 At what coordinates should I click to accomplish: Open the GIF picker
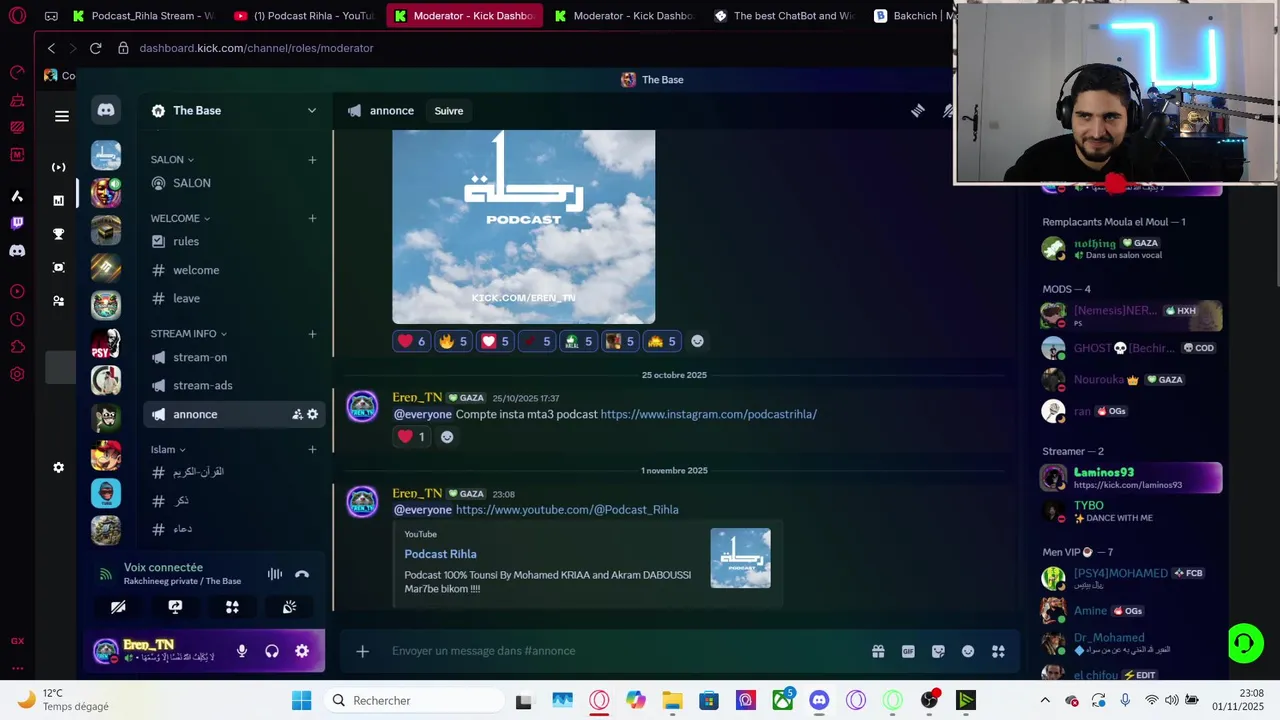(908, 651)
